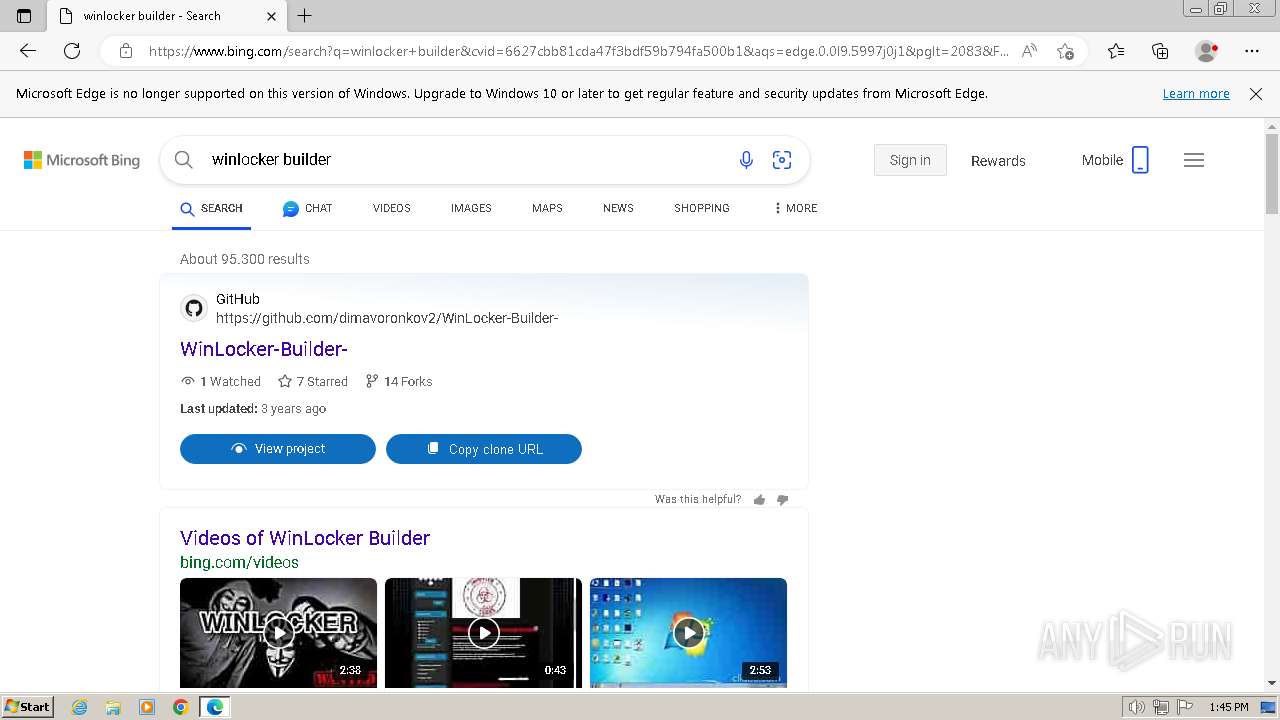
Task: Click the View project button
Action: coord(278,449)
